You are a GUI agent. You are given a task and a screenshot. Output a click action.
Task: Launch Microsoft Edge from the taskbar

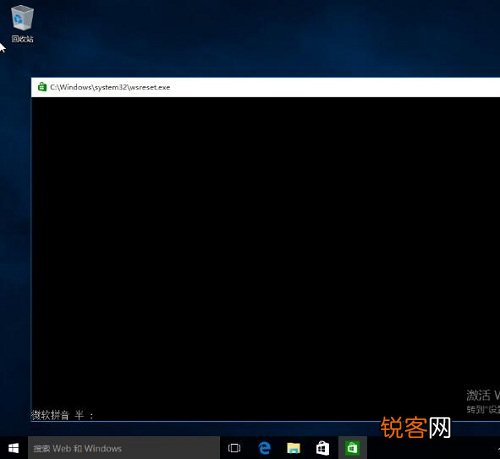coord(264,448)
